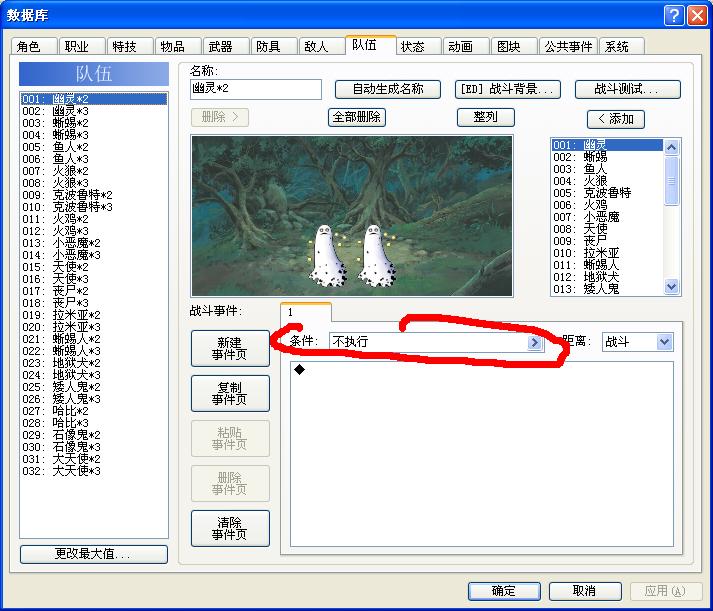The height and width of the screenshot is (611, 713).
Task: Open the help question mark button
Action: tap(674, 15)
